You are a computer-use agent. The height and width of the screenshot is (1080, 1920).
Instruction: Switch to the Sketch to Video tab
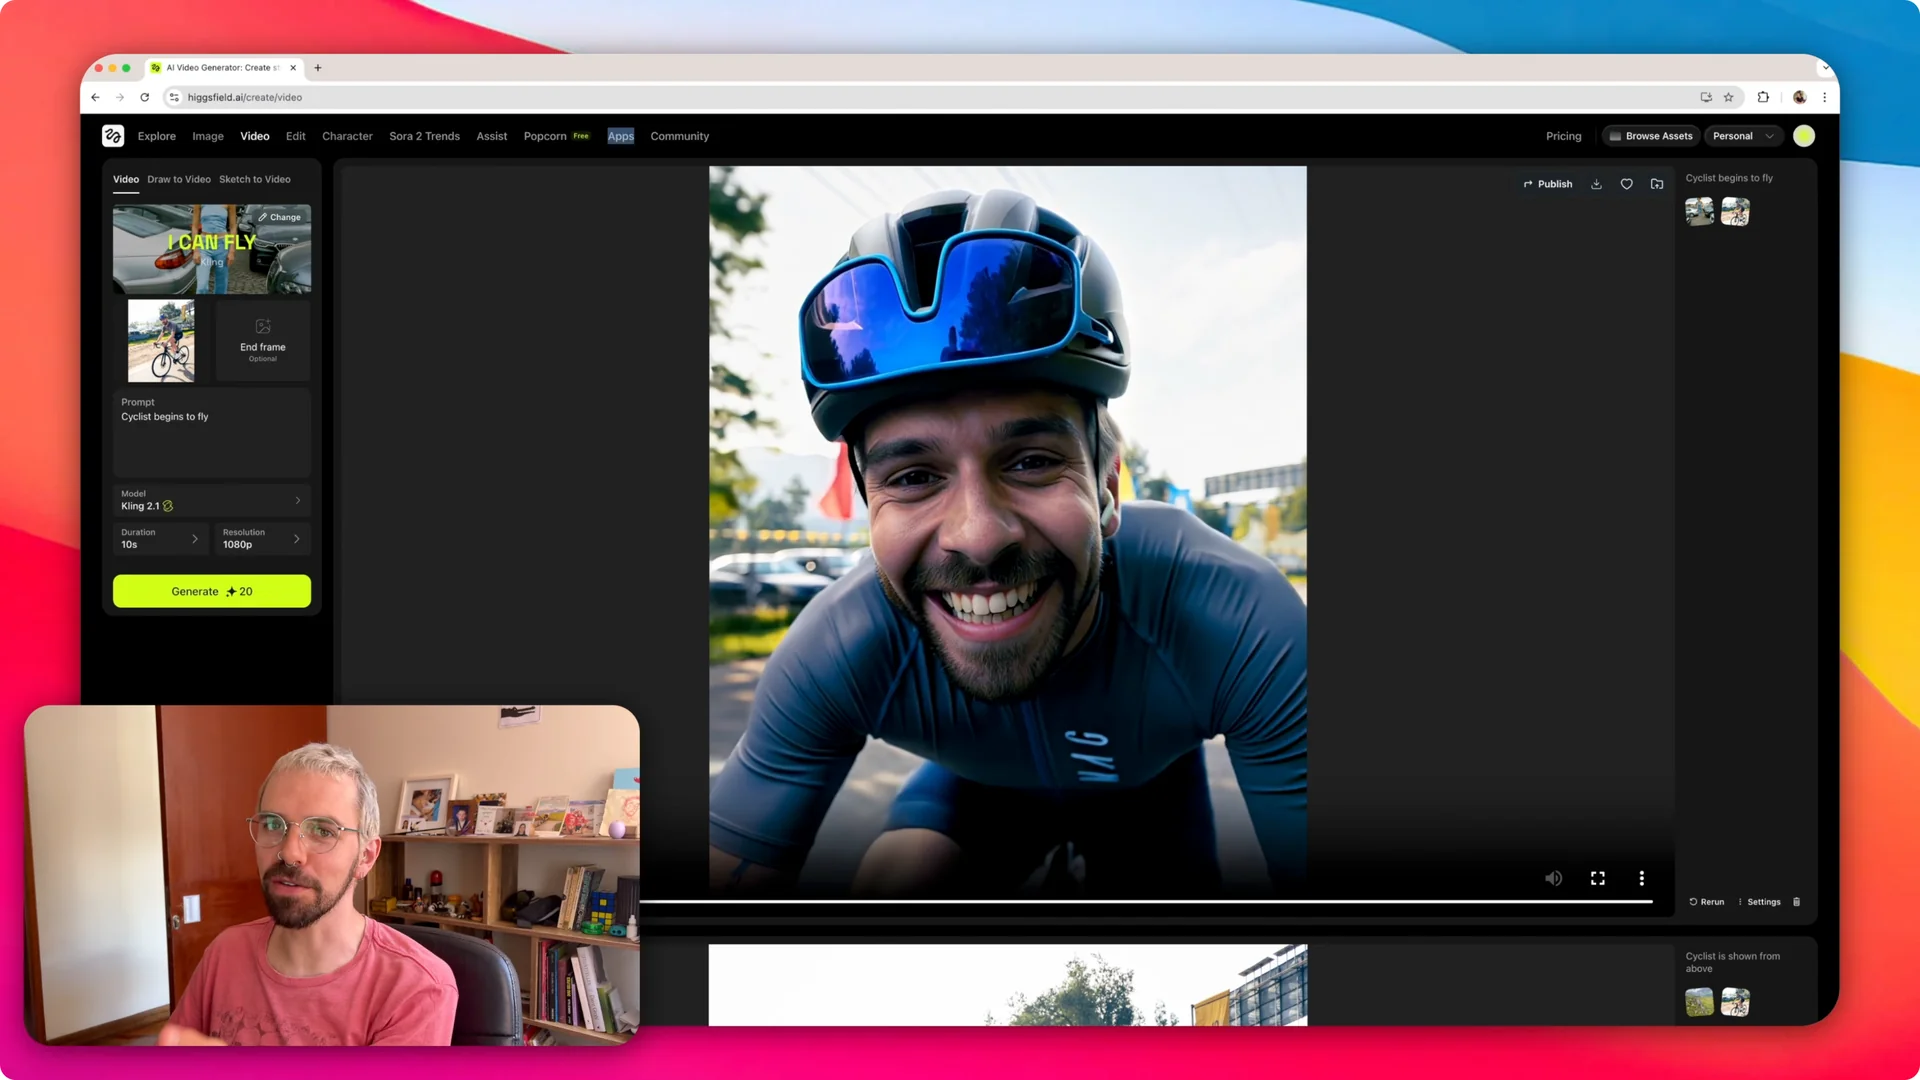click(x=255, y=179)
